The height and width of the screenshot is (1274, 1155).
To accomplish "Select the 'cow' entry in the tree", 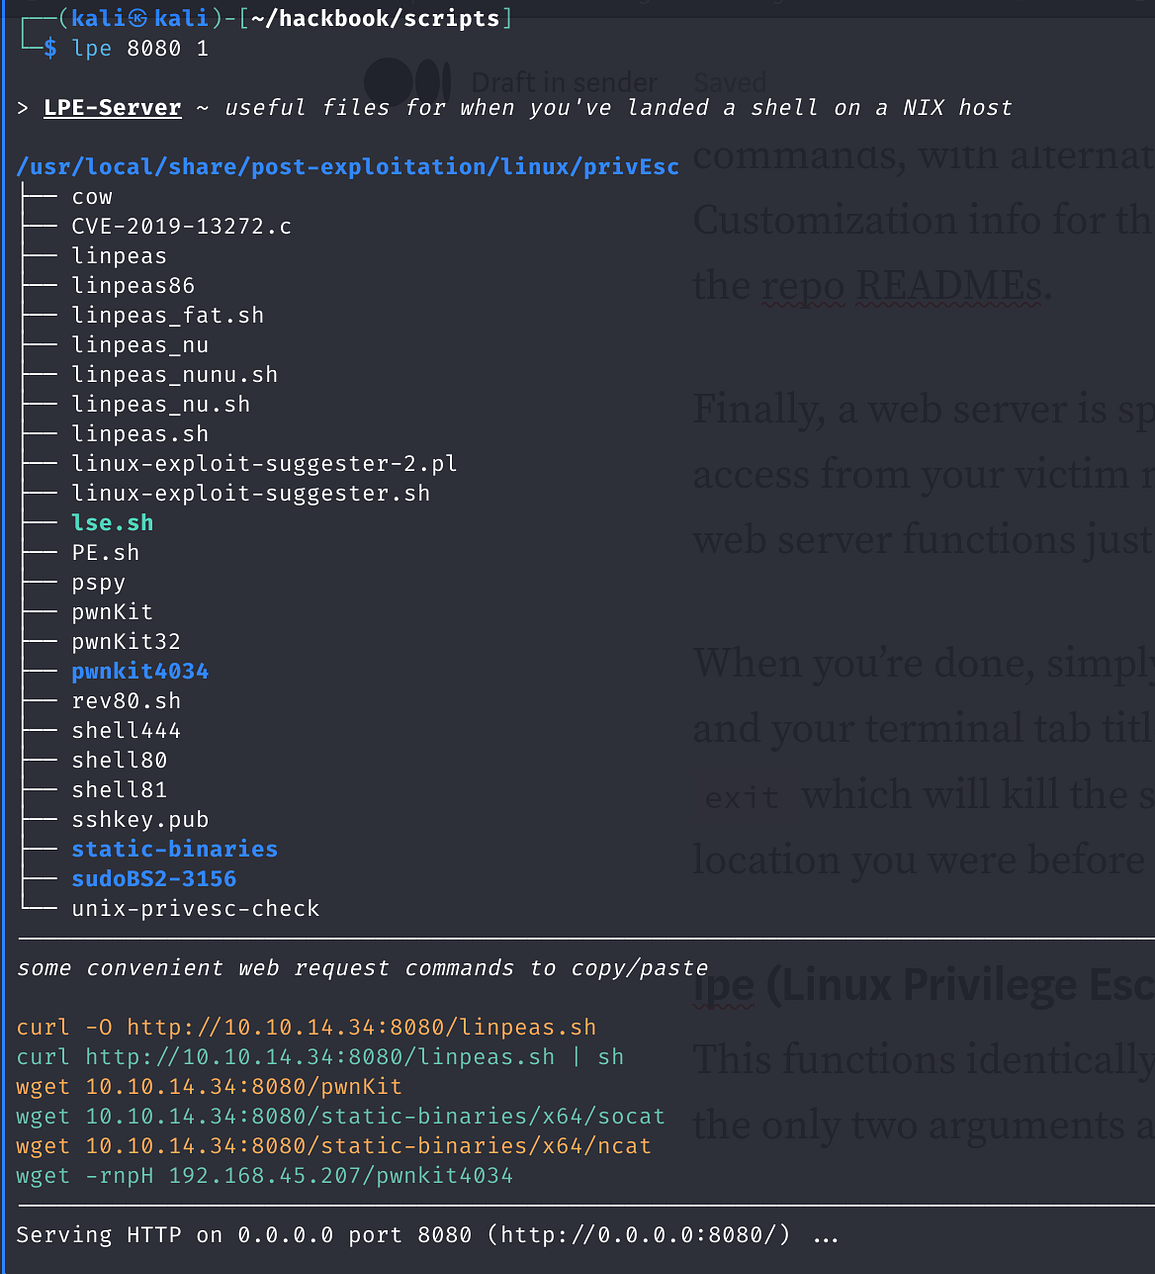I will click(92, 197).
